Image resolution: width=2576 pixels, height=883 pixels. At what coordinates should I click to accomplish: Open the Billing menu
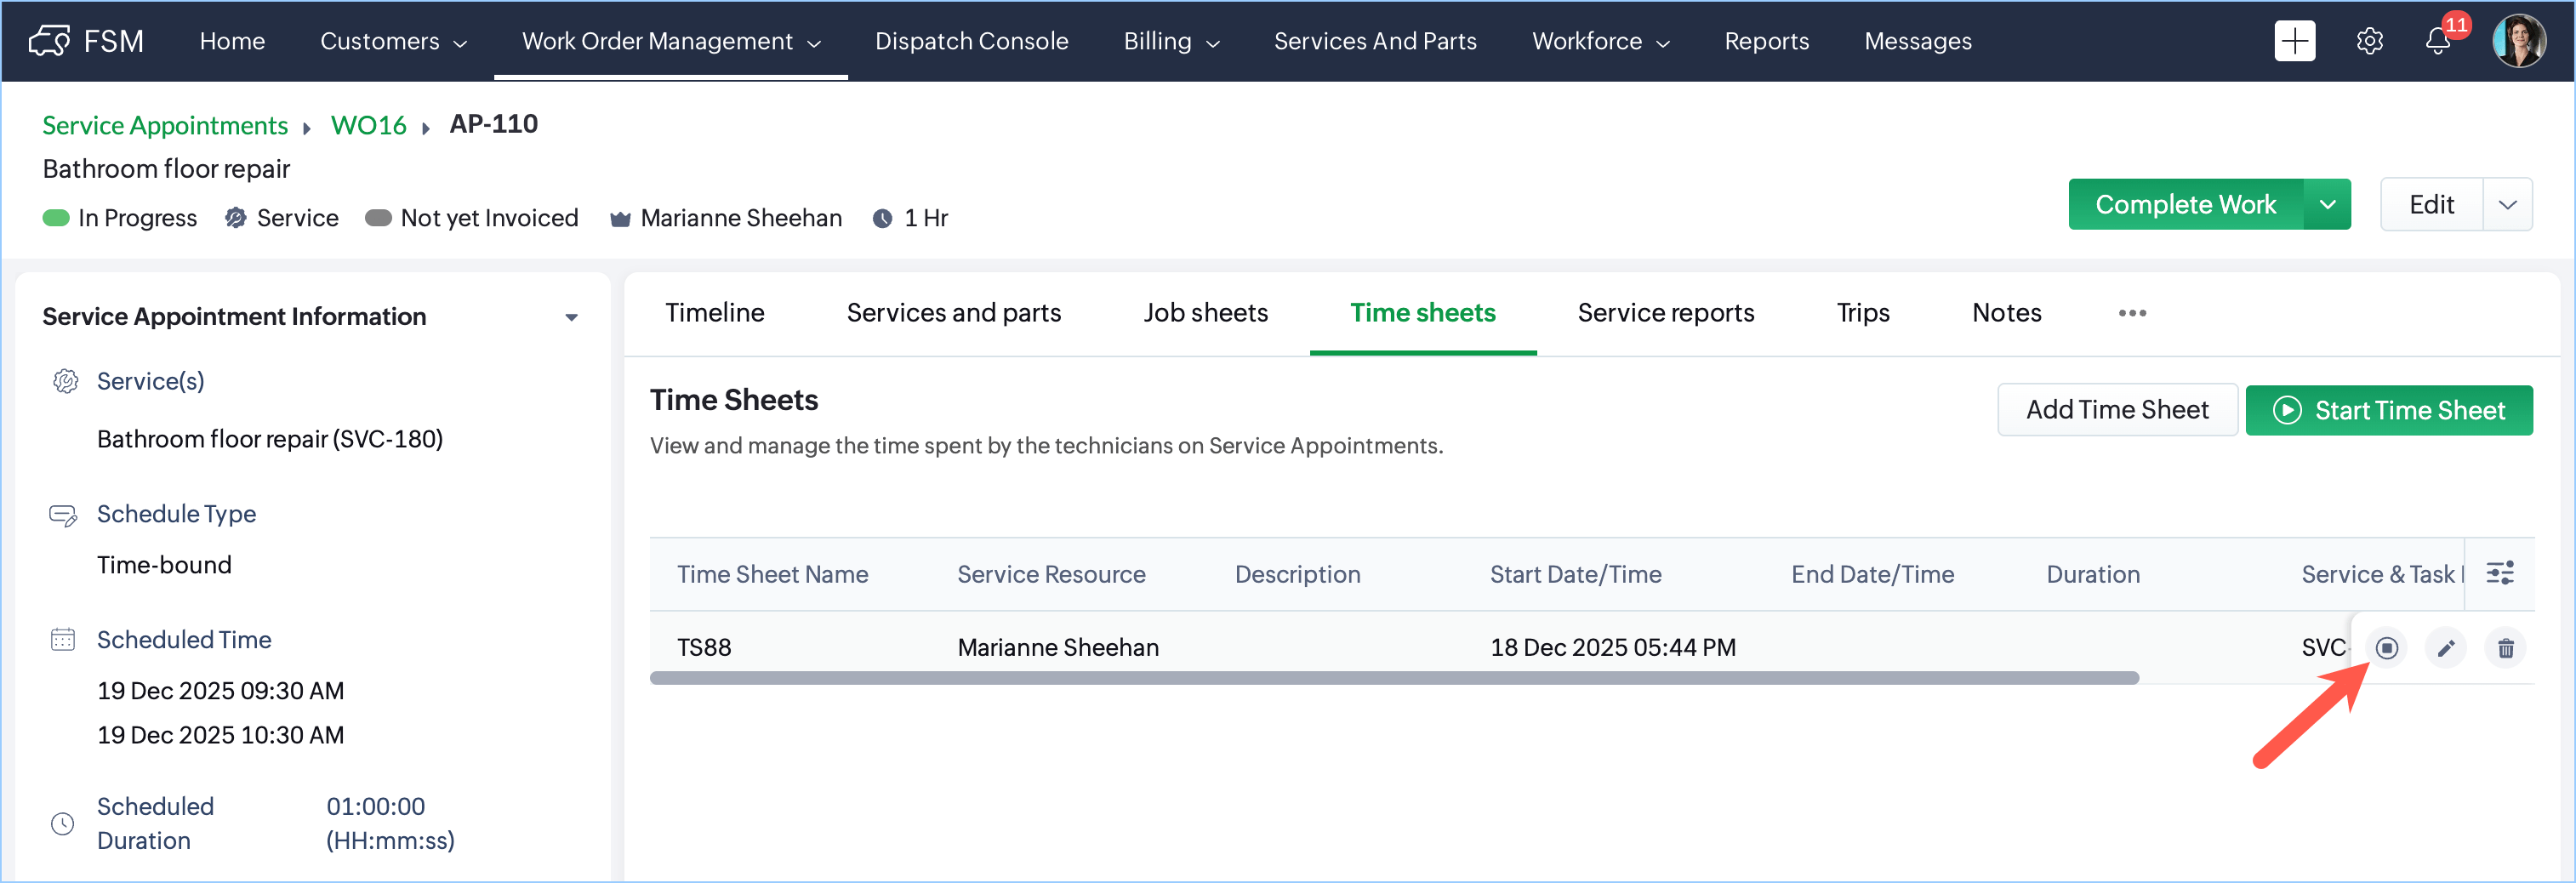(x=1171, y=41)
